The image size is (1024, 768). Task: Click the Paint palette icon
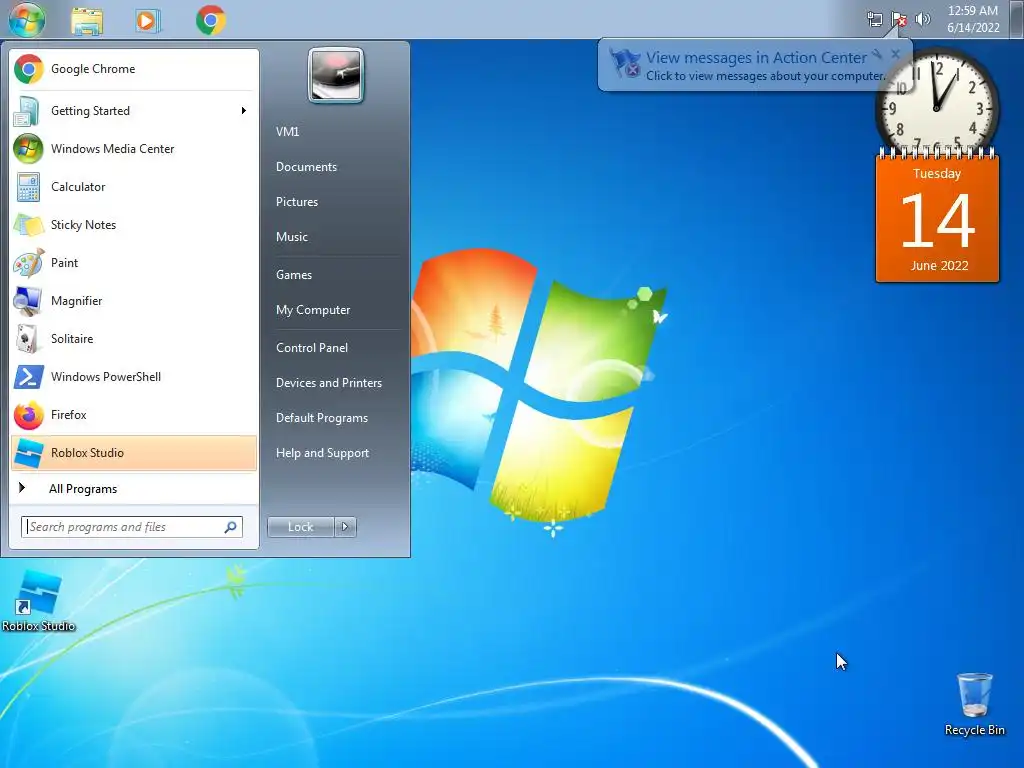(29, 263)
